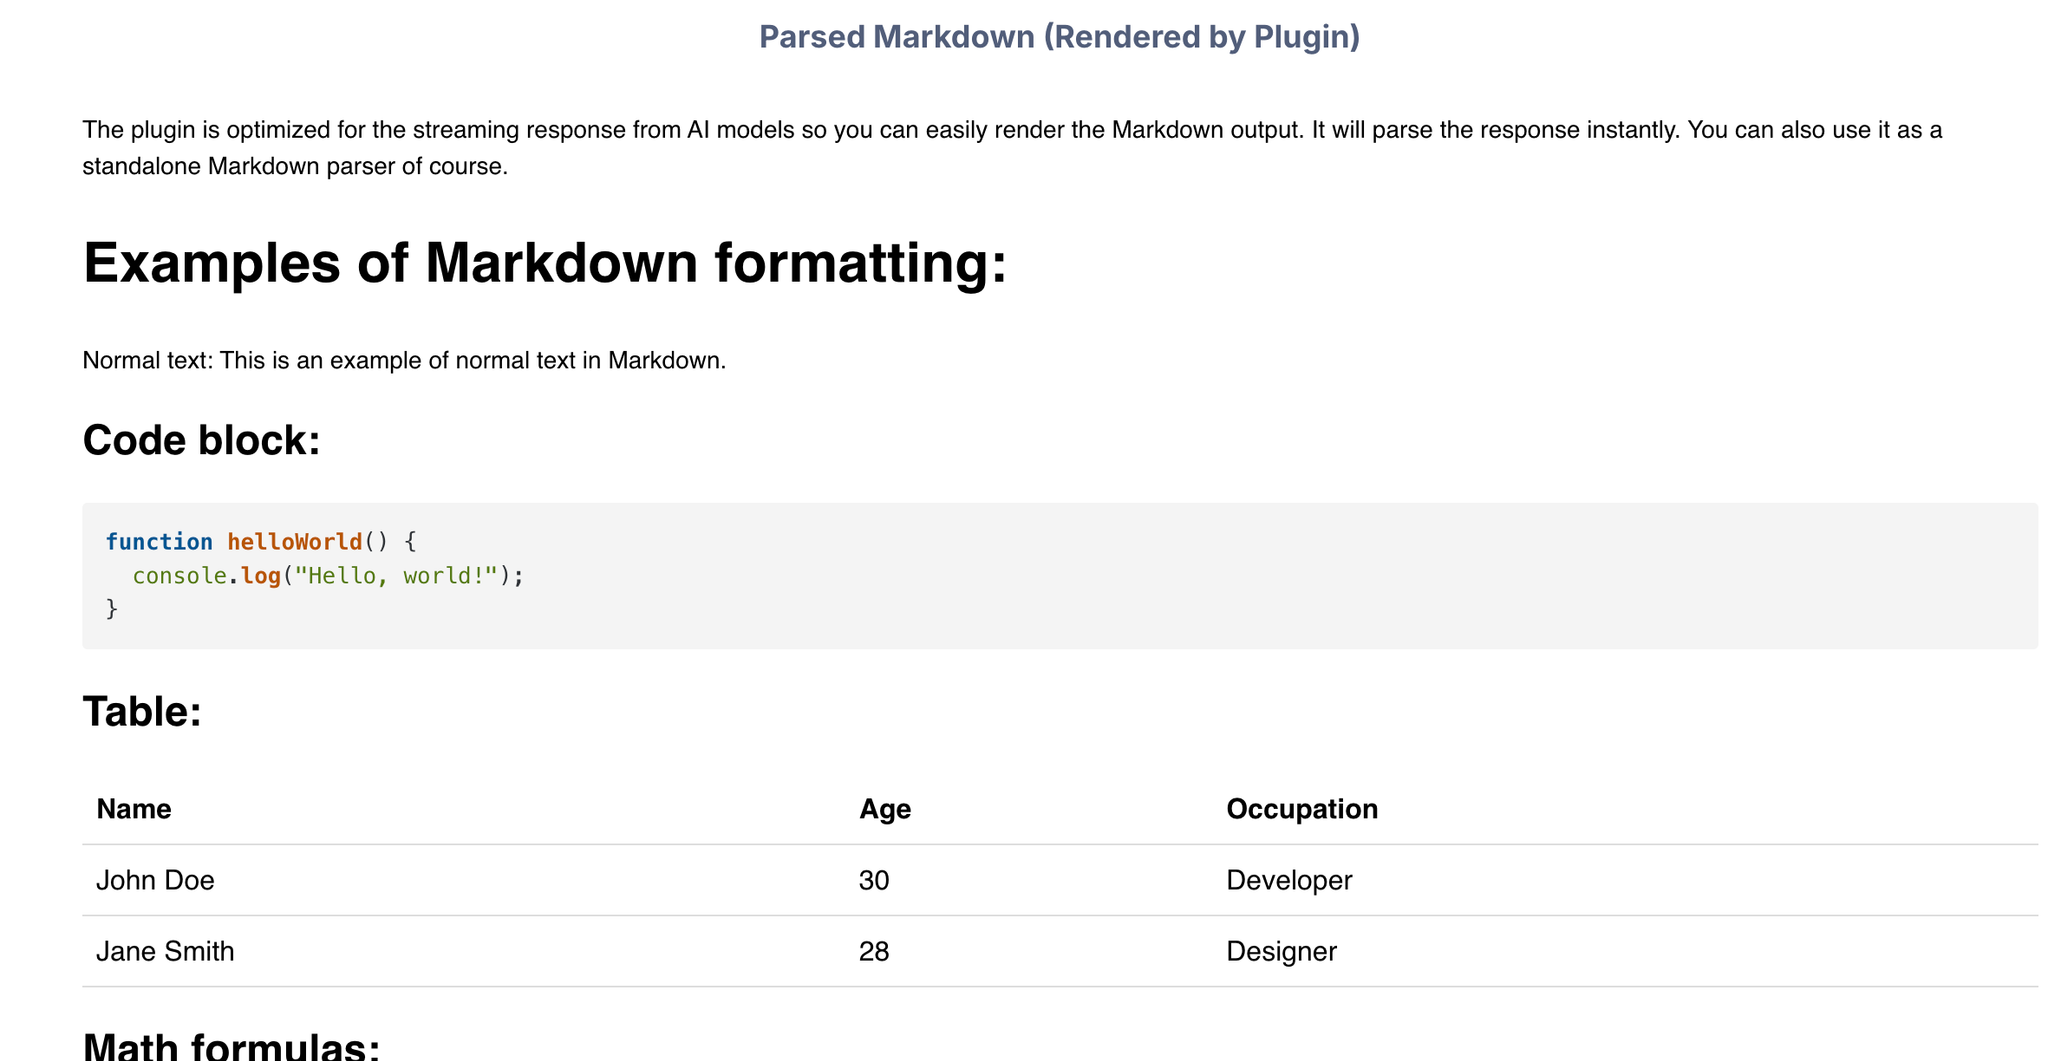The width and height of the screenshot is (2048, 1061).
Task: Click the Normal text example paragraph
Action: (x=404, y=360)
